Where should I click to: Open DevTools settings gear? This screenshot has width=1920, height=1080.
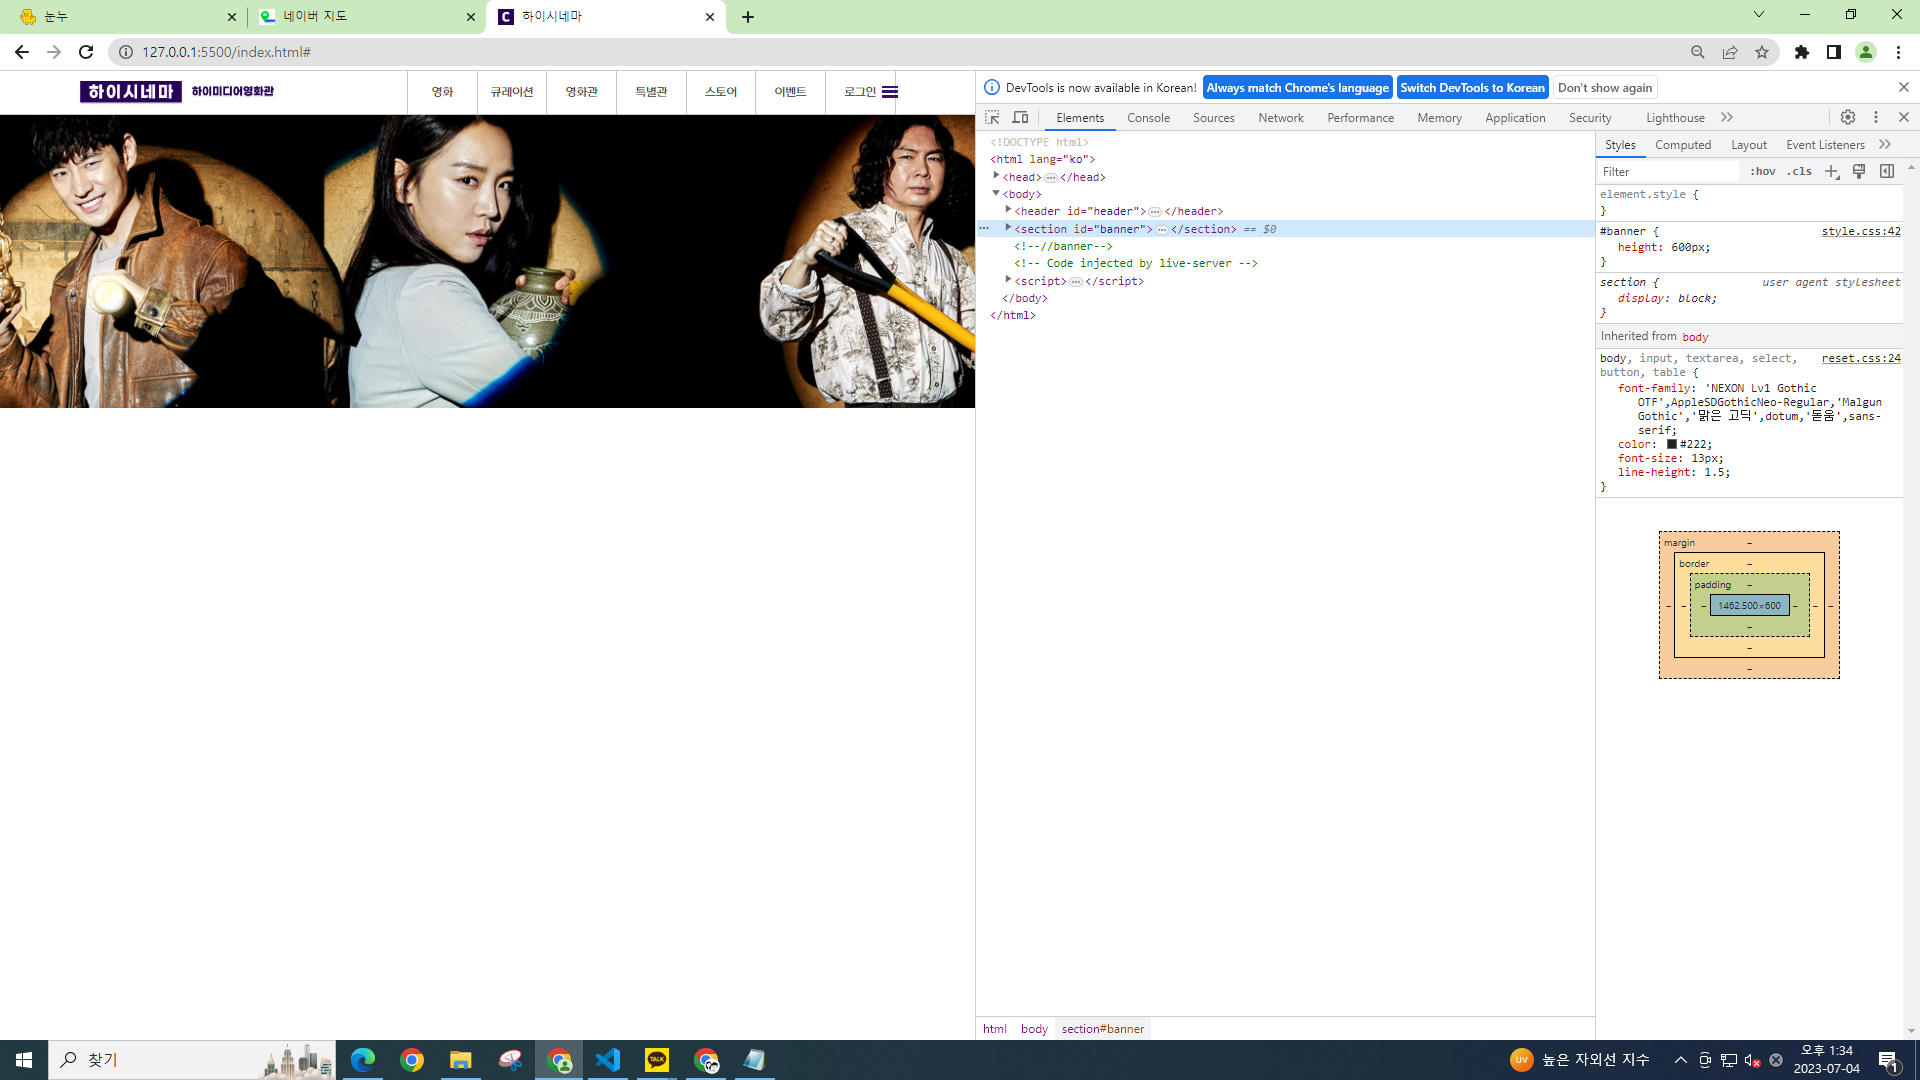point(1848,118)
